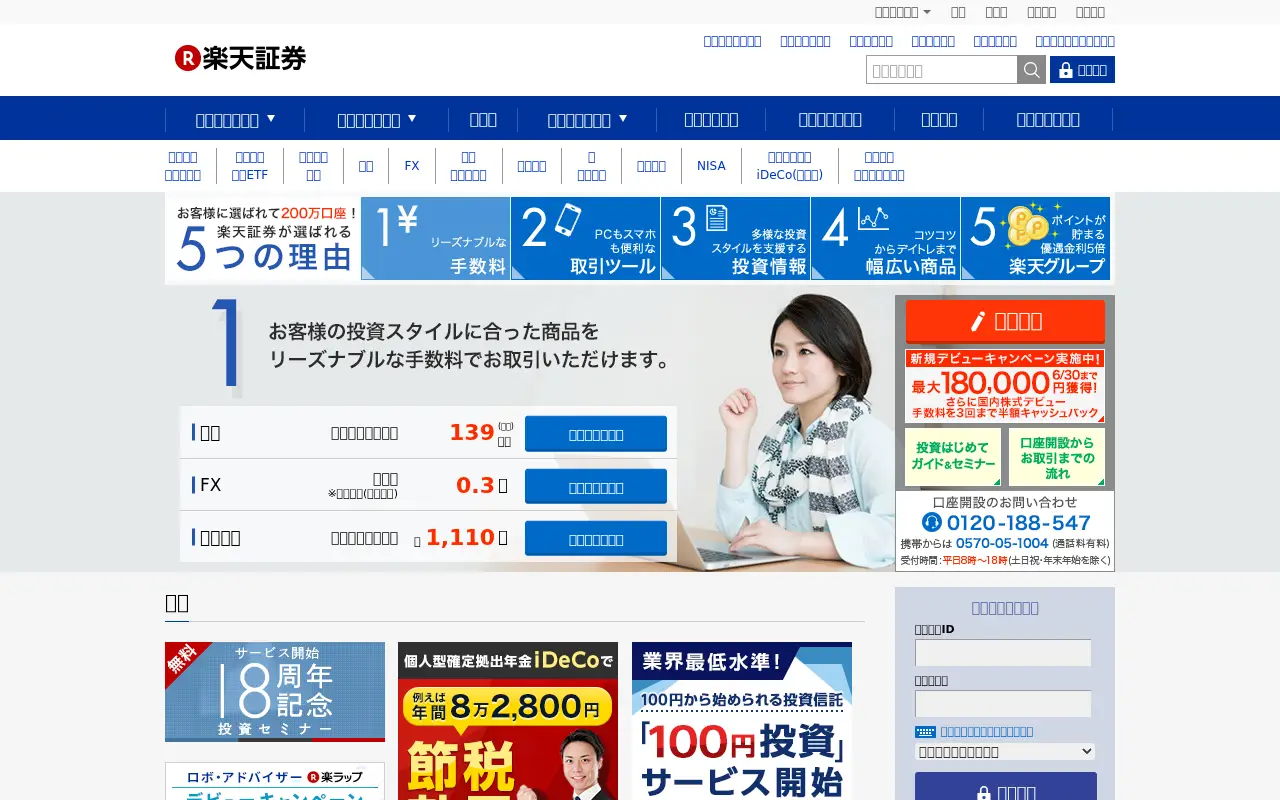This screenshot has height=800, width=1280.
Task: Select reason 5 Rakuten Group coins tile
Action: 1036,238
